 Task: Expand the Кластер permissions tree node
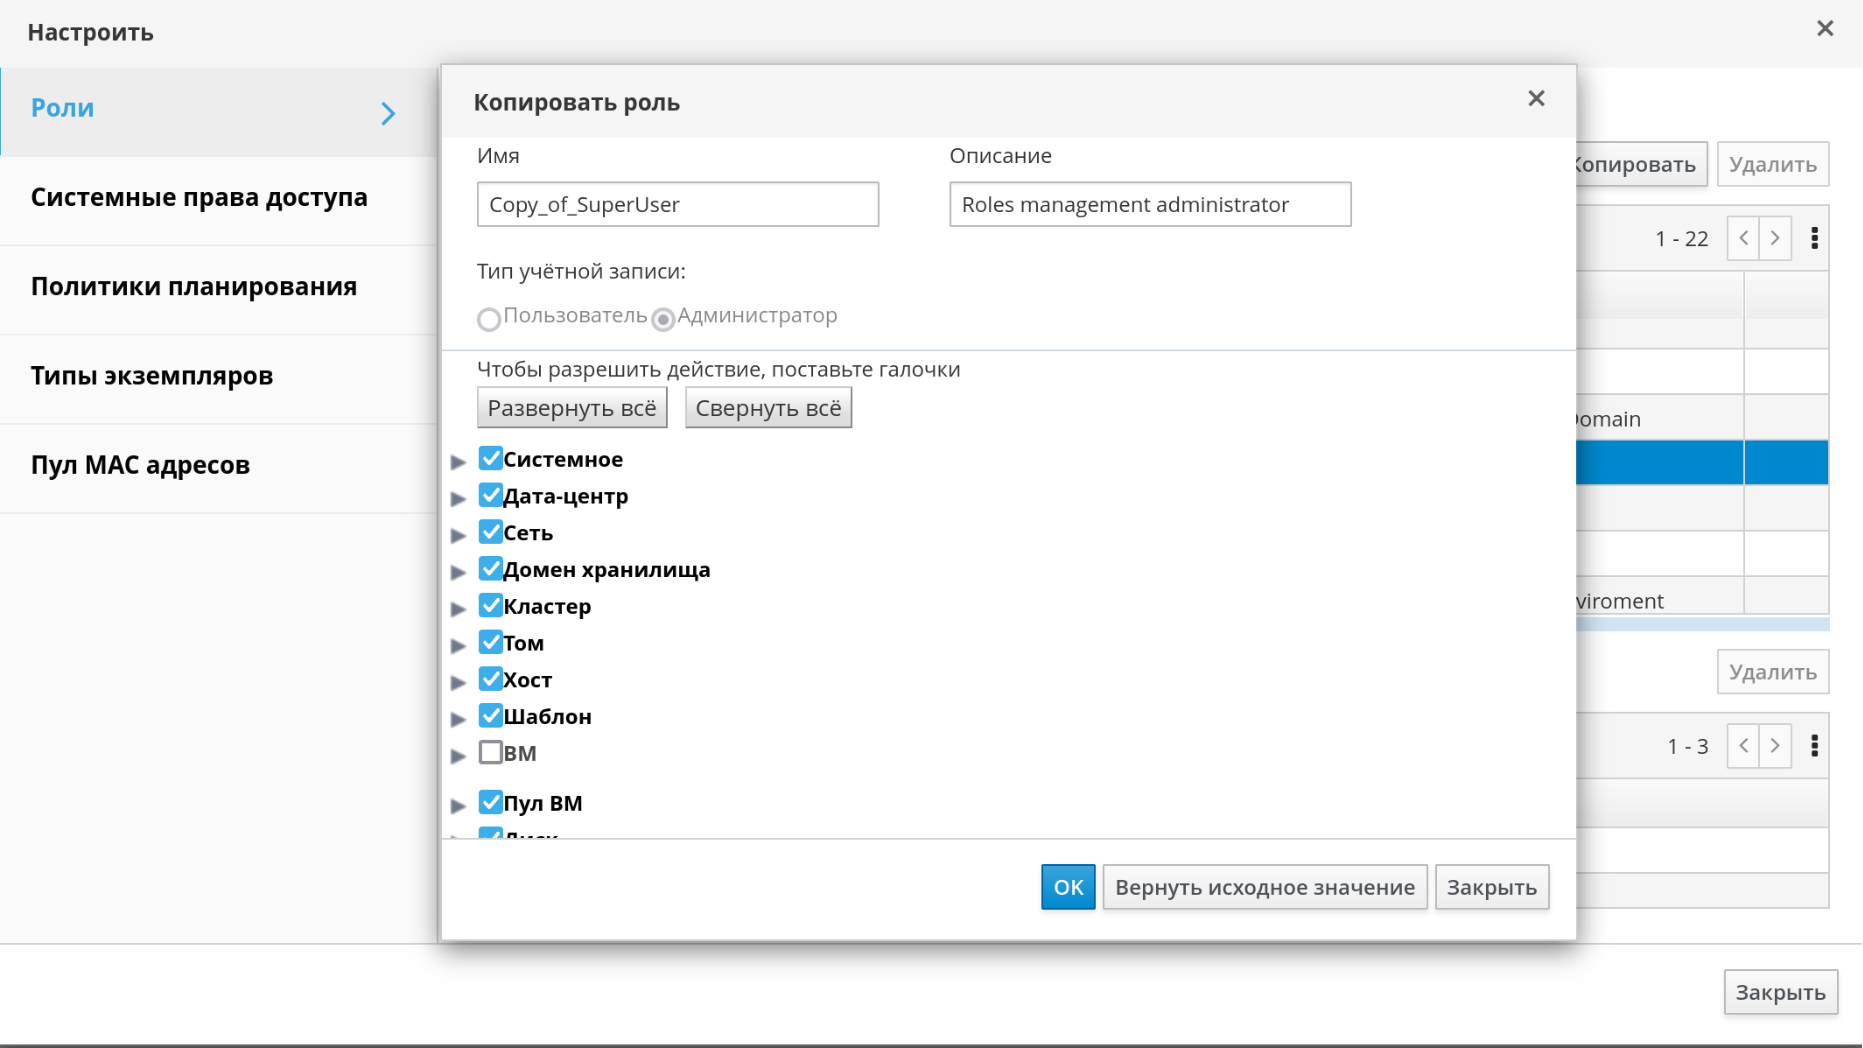458,608
